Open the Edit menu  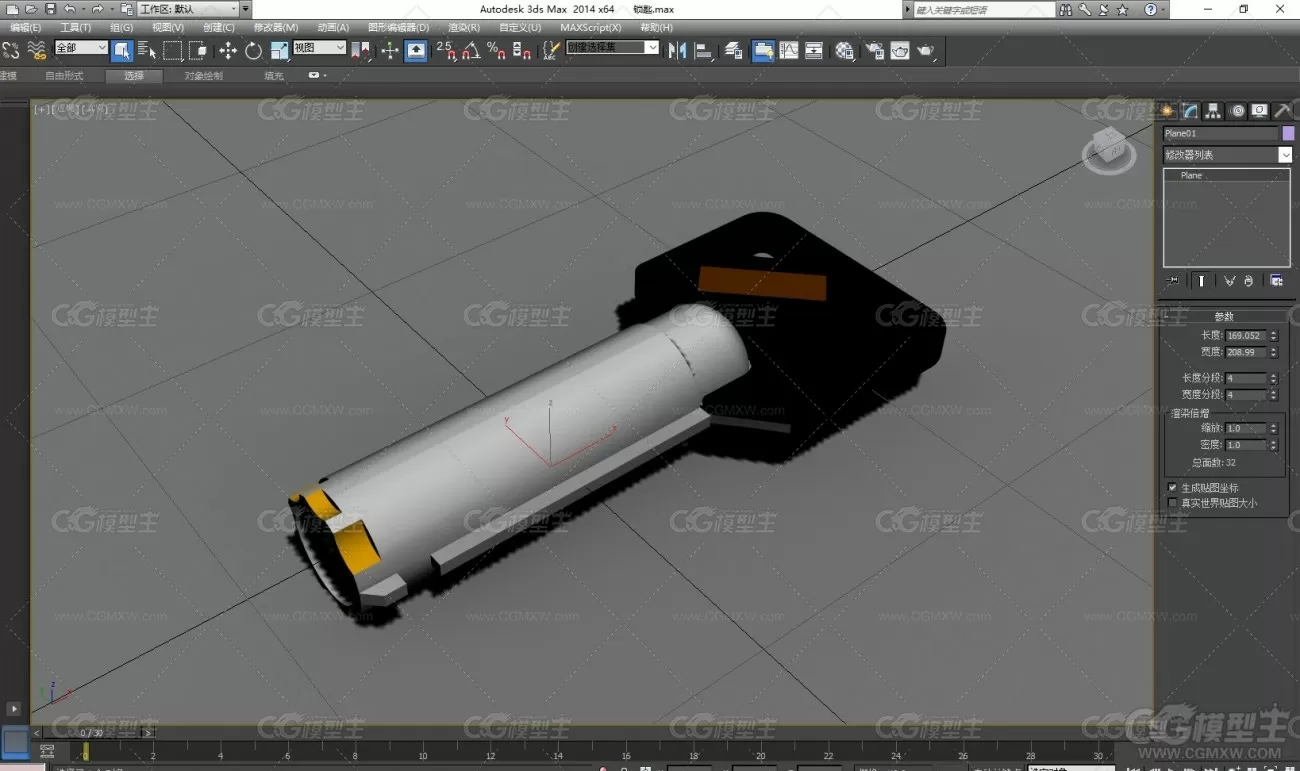26,28
